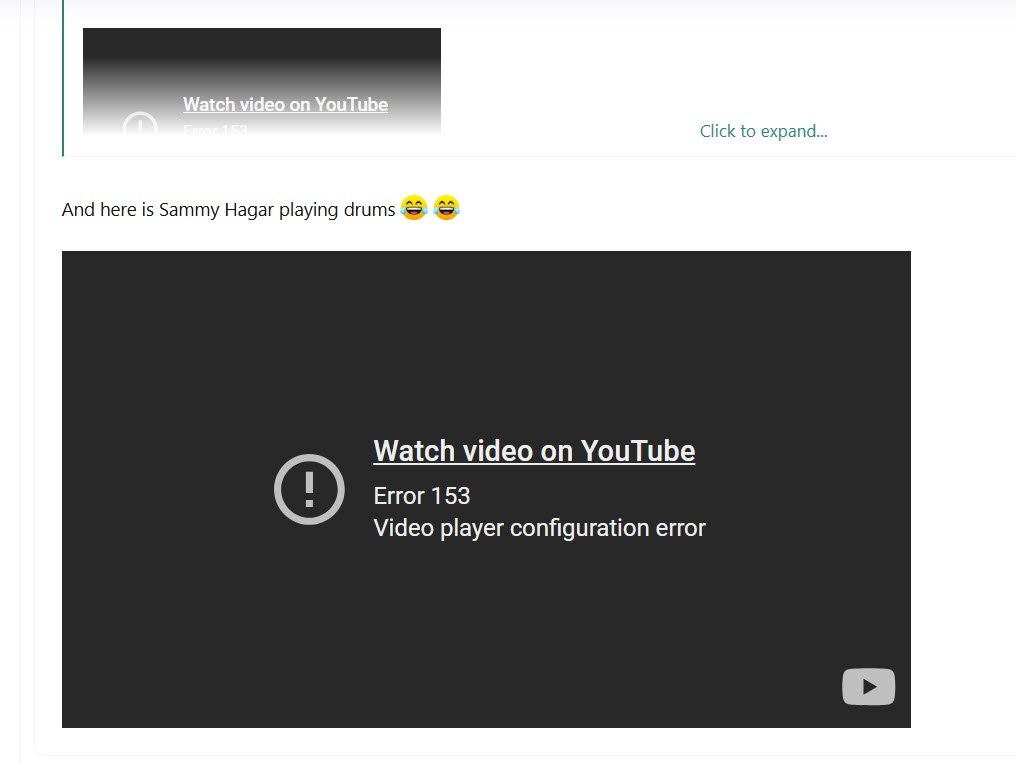Click the error exclamation icon in main player
Screen dimensions: 1016x764
coord(309,489)
